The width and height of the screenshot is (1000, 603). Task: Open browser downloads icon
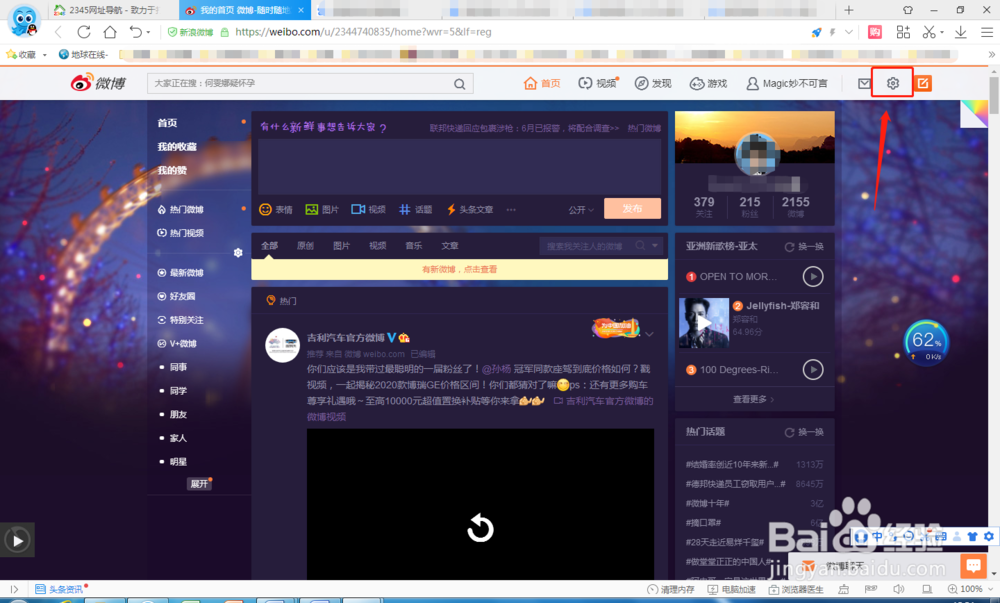[x=960, y=32]
